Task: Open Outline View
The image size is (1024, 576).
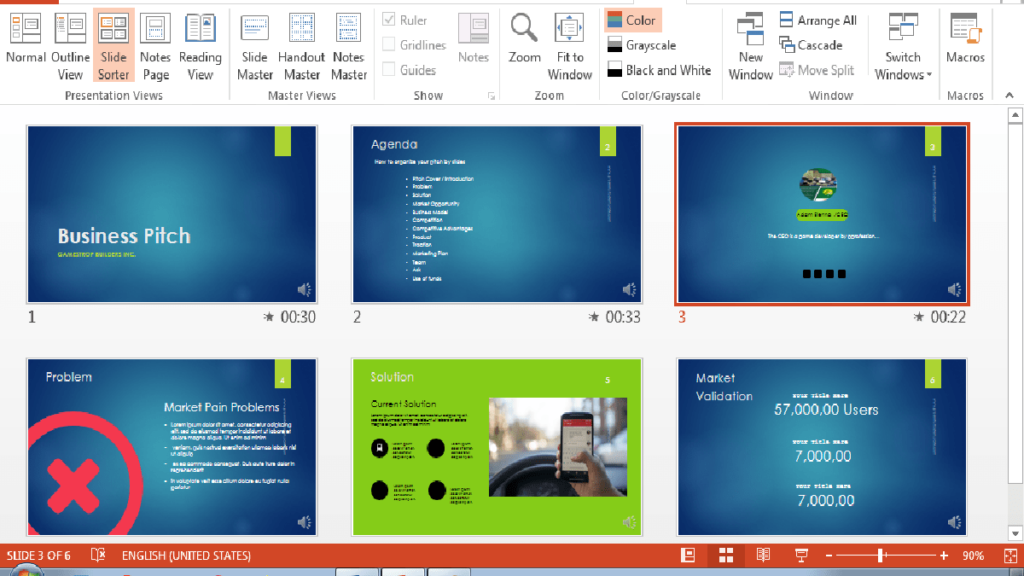Action: tap(70, 44)
